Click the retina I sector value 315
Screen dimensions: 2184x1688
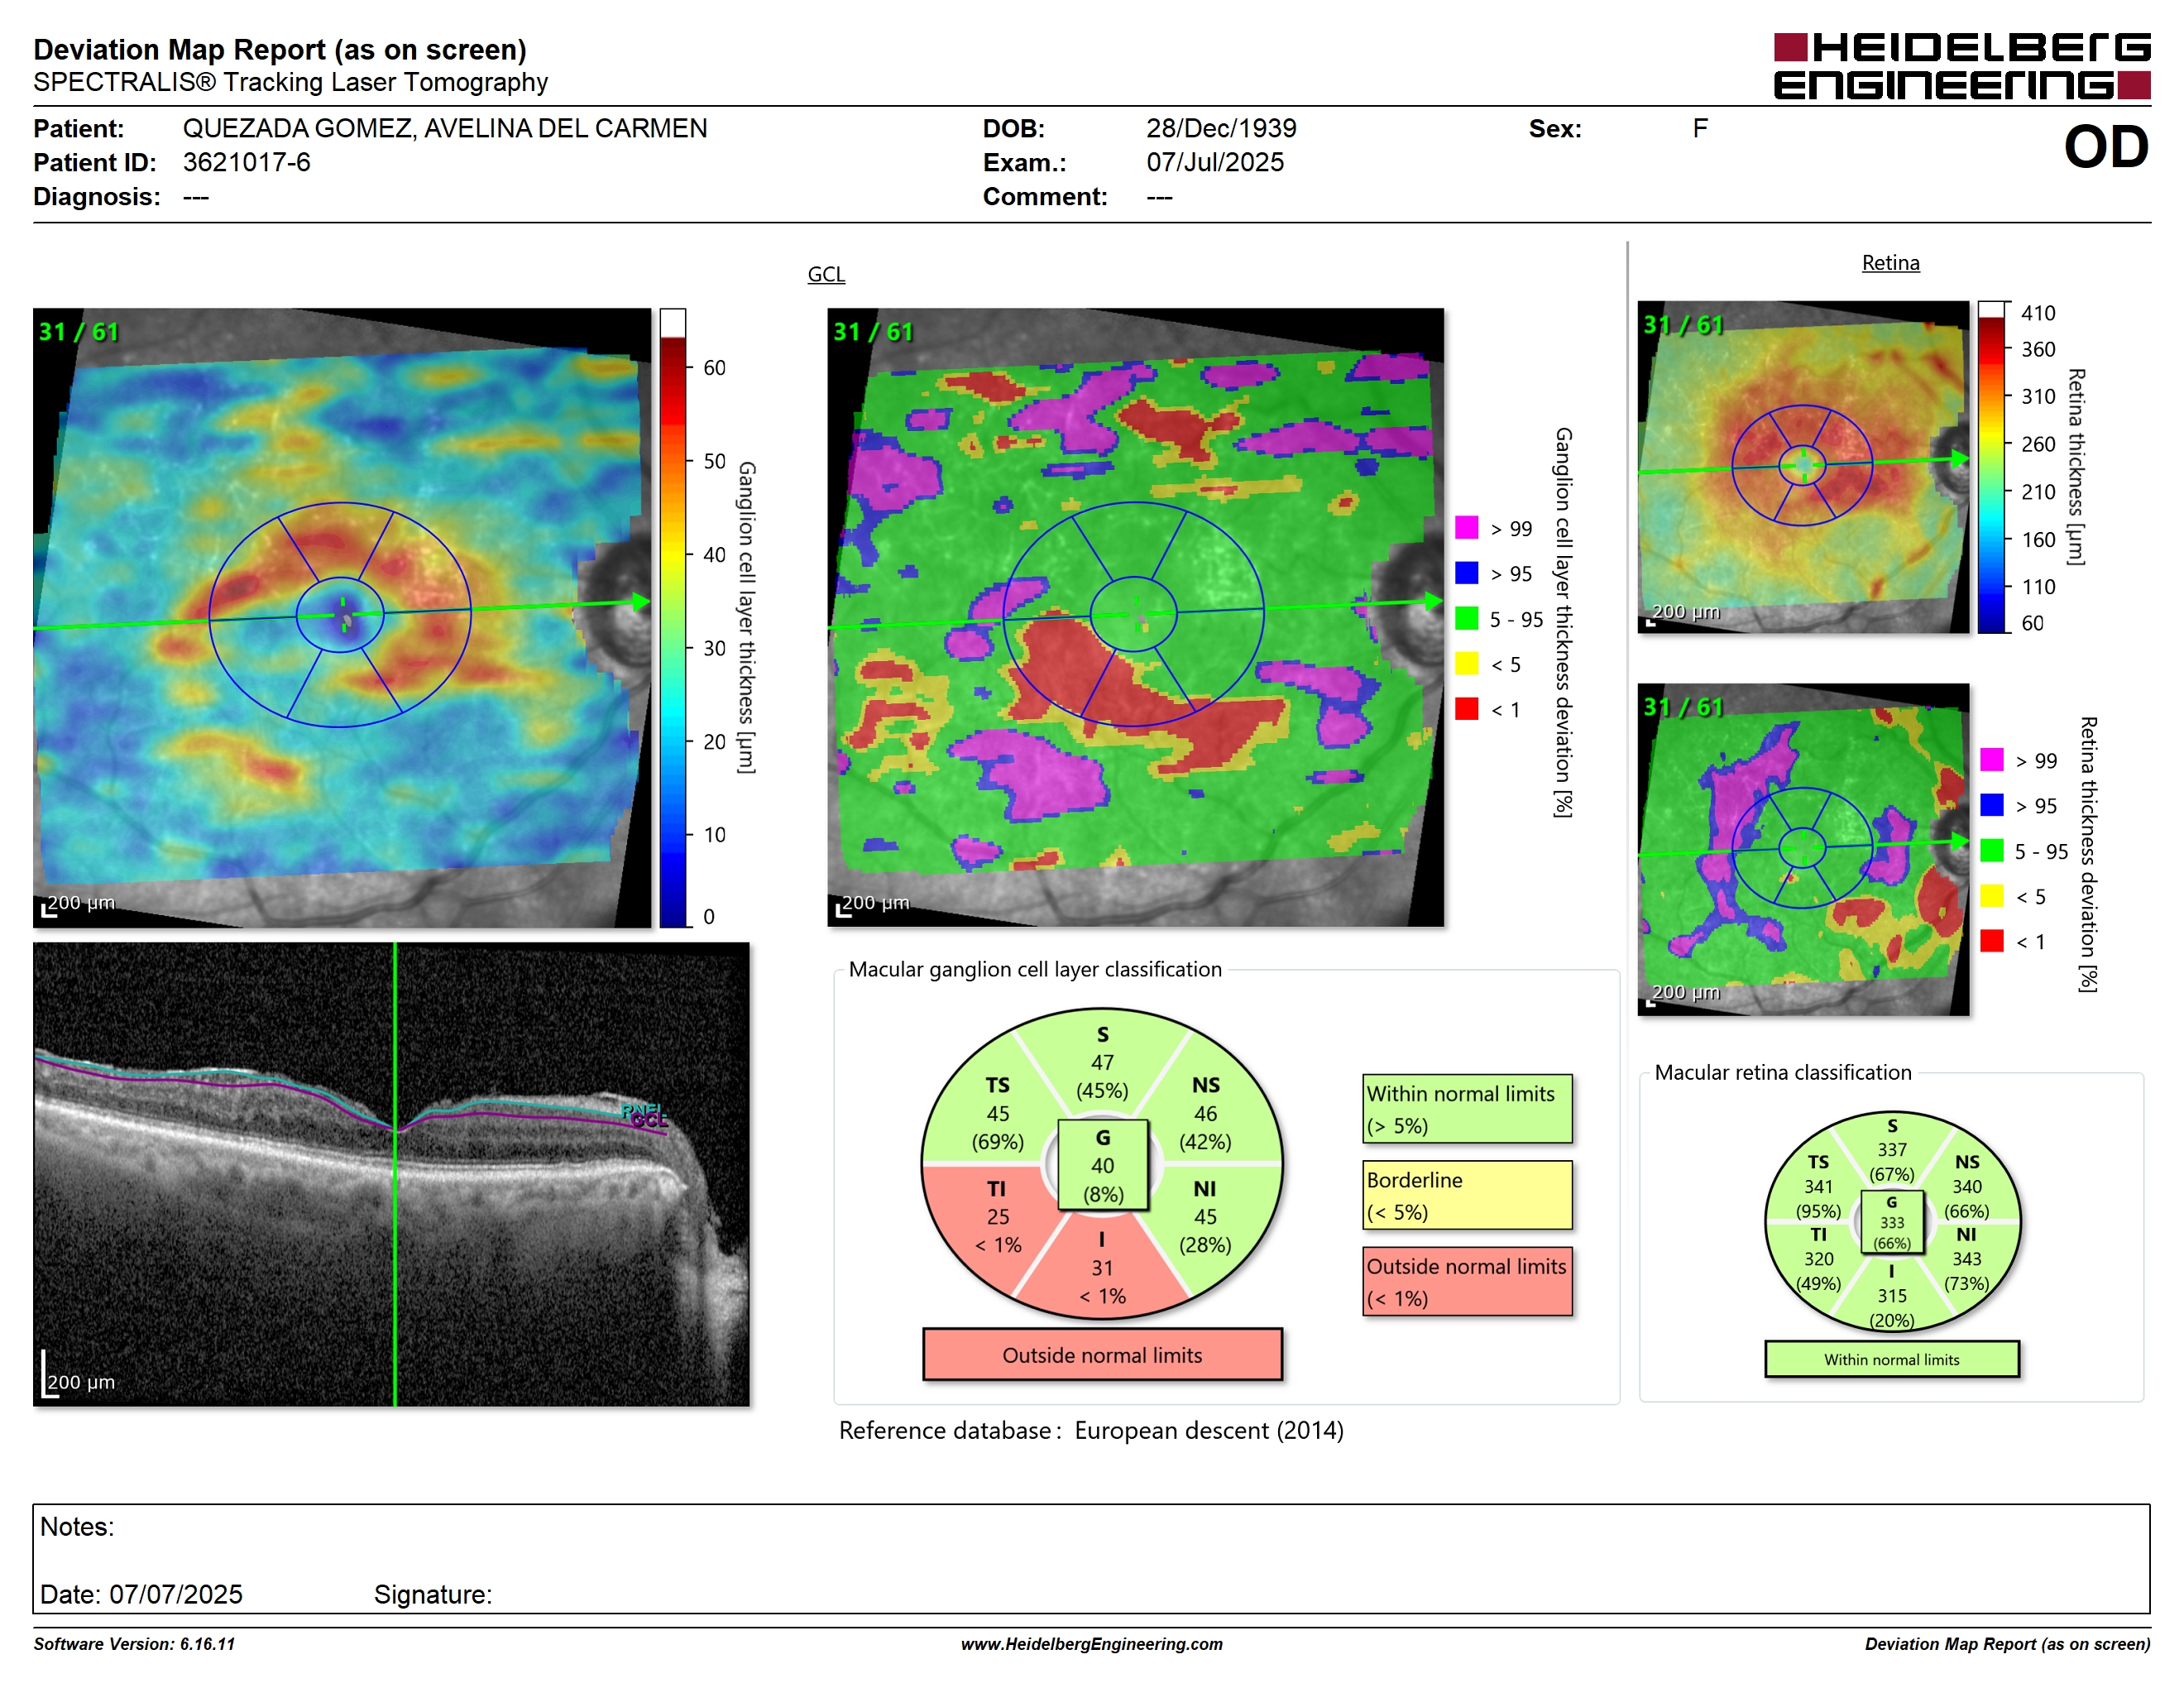[1892, 1296]
